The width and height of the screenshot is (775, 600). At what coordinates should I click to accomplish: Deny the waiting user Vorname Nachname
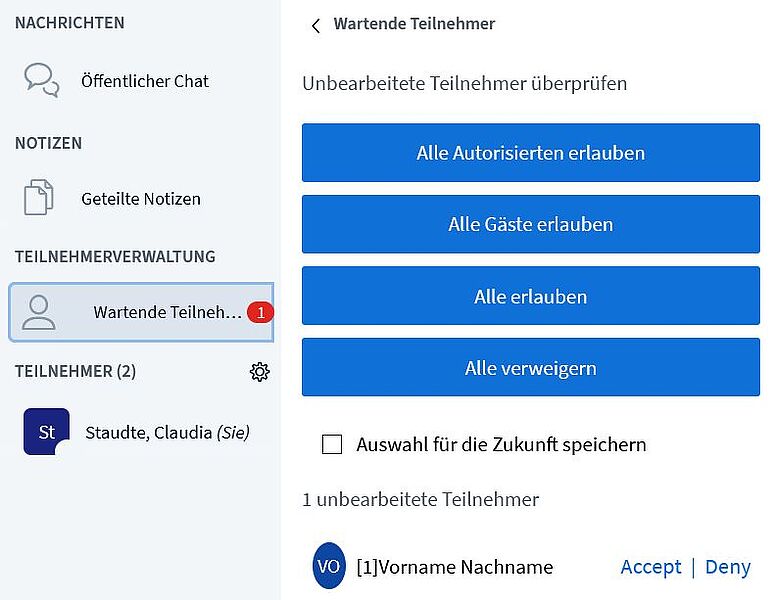[x=728, y=567]
